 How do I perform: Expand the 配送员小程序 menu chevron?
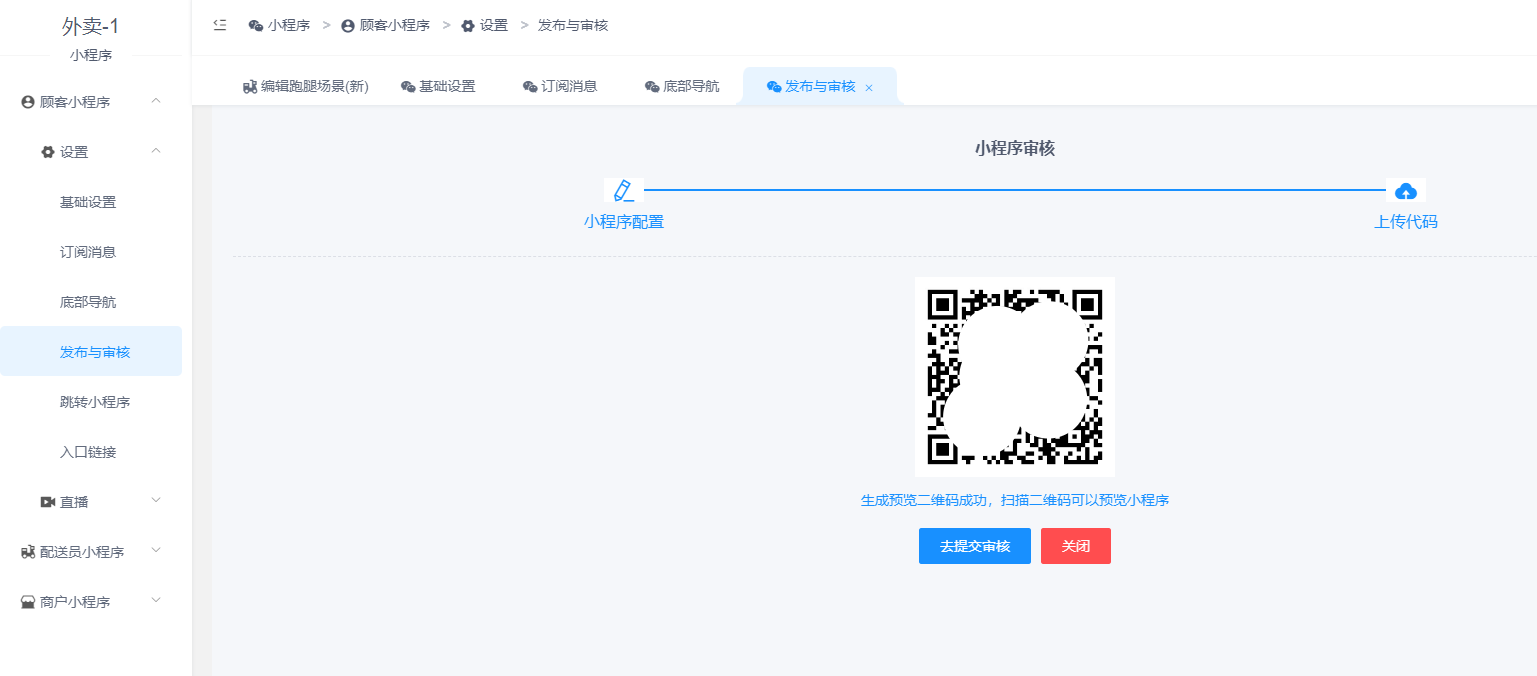[x=156, y=551]
